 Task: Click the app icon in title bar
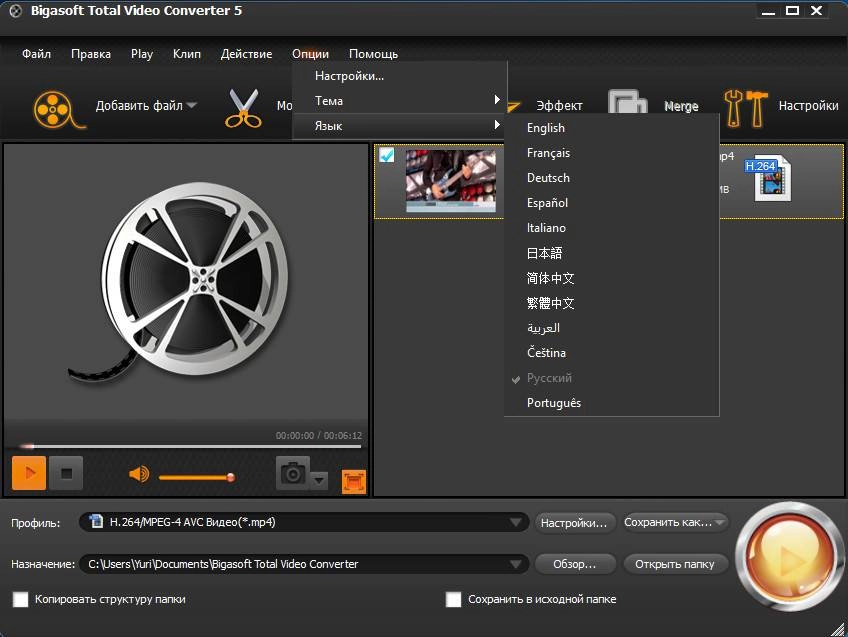tap(16, 11)
